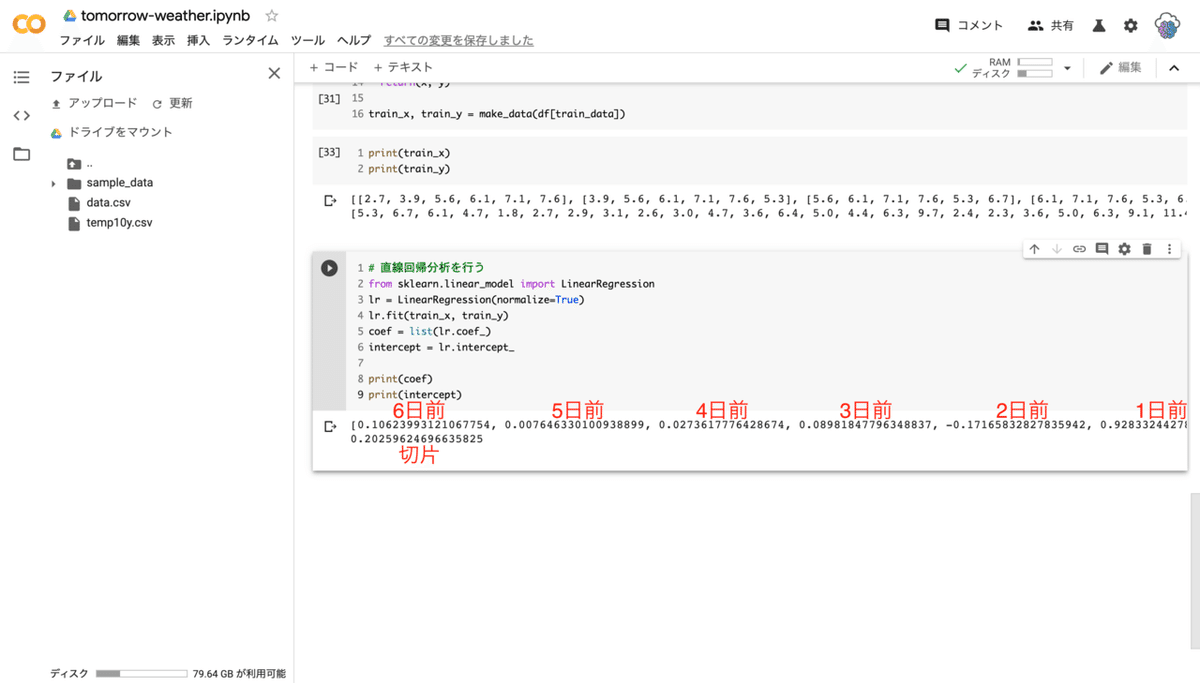Go to the parent directory '..'
Viewport: 1200px width, 683px height.
pos(79,163)
